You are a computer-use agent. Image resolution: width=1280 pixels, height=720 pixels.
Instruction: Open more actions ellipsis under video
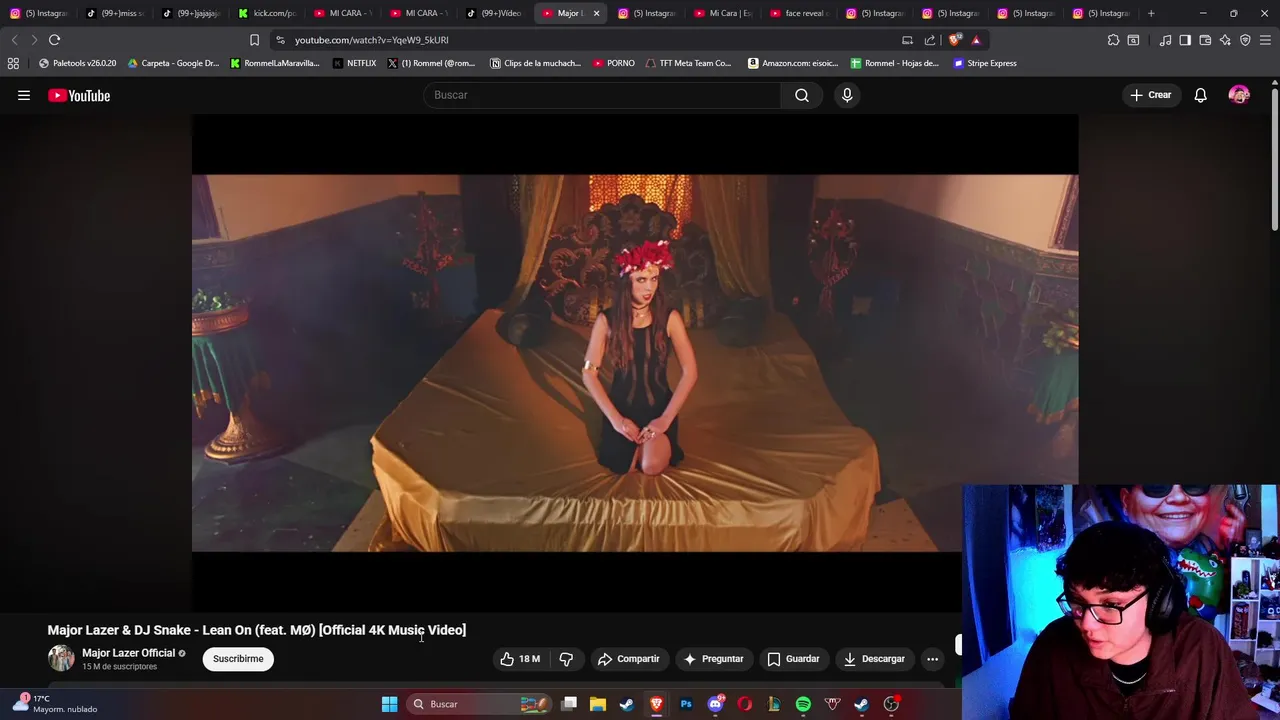(932, 659)
